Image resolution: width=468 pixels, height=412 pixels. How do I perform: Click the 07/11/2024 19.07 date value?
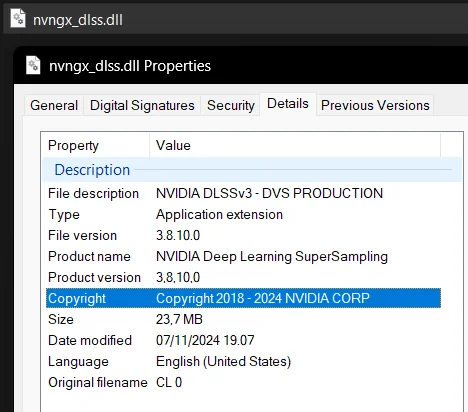[x=205, y=341]
